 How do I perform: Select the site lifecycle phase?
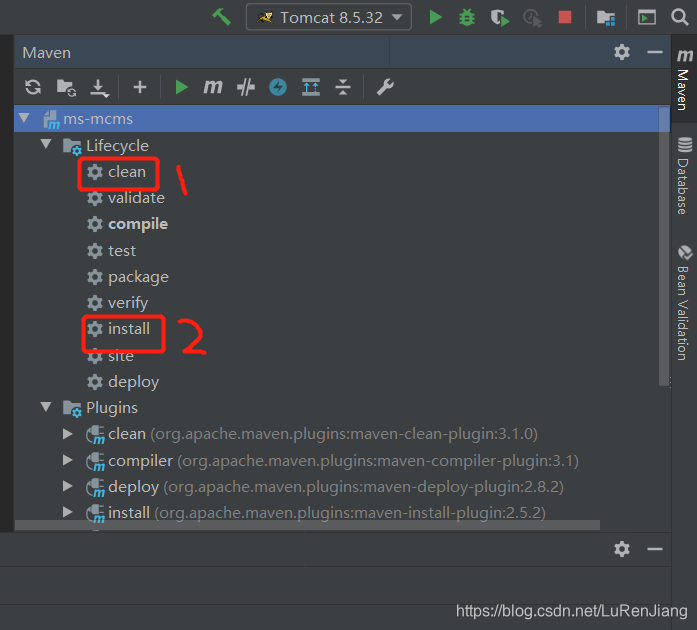[110, 356]
